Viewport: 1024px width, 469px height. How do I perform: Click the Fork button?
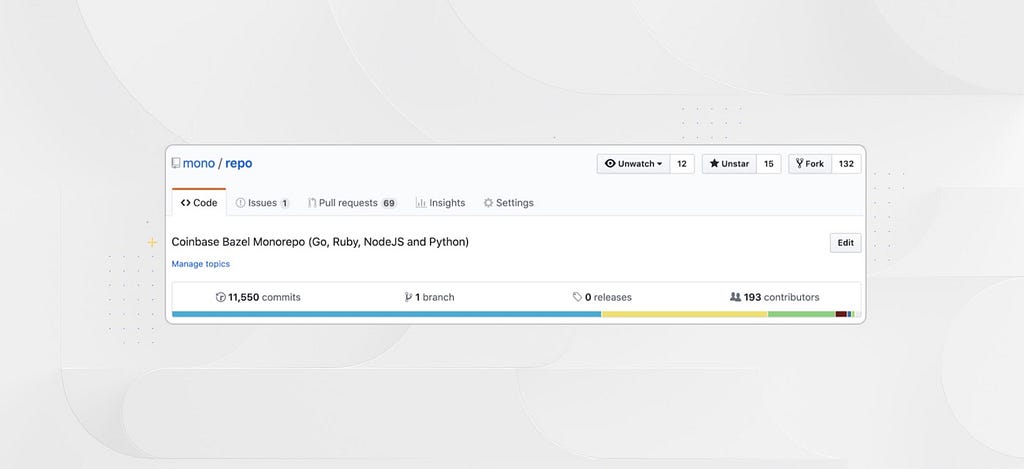click(x=810, y=164)
